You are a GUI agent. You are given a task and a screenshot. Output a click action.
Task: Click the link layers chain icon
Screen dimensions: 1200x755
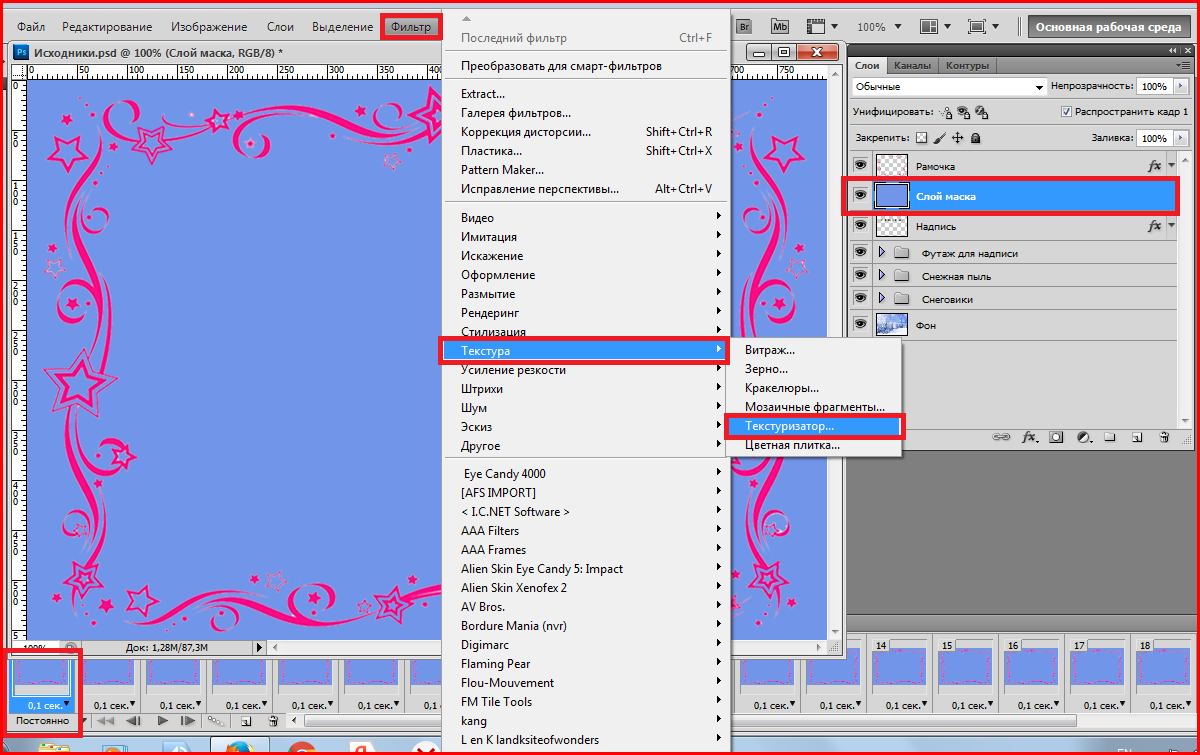pyautogui.click(x=1001, y=437)
